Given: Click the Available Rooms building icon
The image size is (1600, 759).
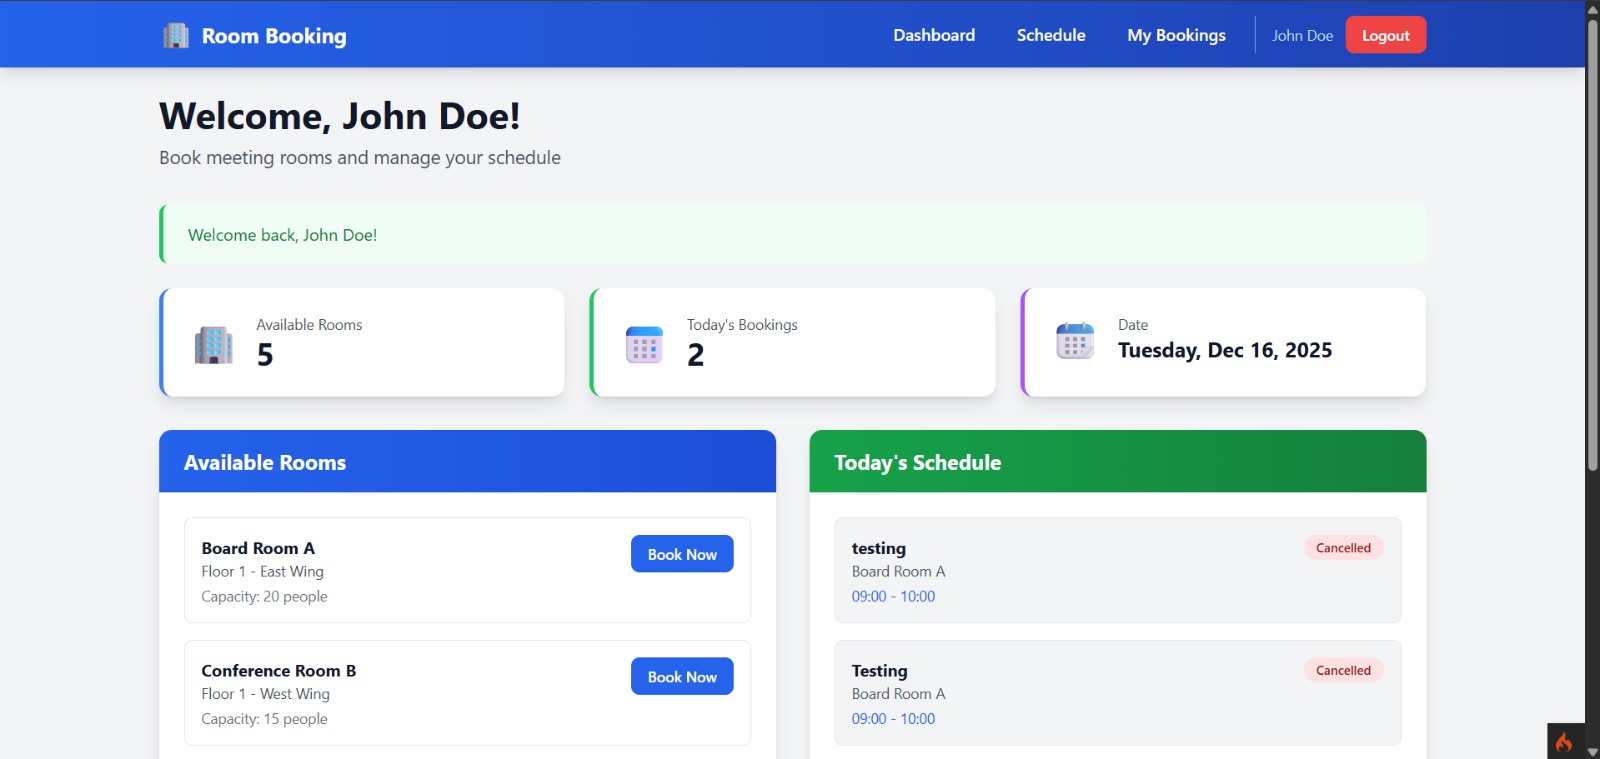Looking at the screenshot, I should (213, 345).
